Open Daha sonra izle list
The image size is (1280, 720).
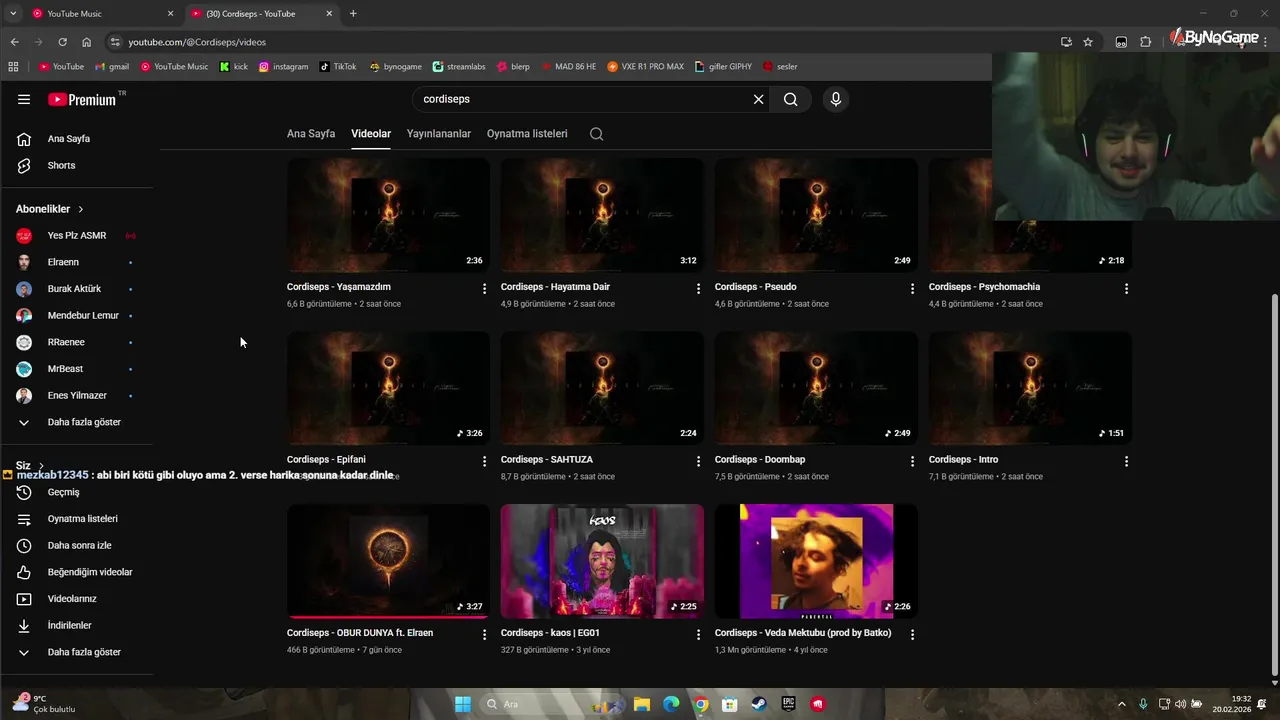pyautogui.click(x=76, y=545)
